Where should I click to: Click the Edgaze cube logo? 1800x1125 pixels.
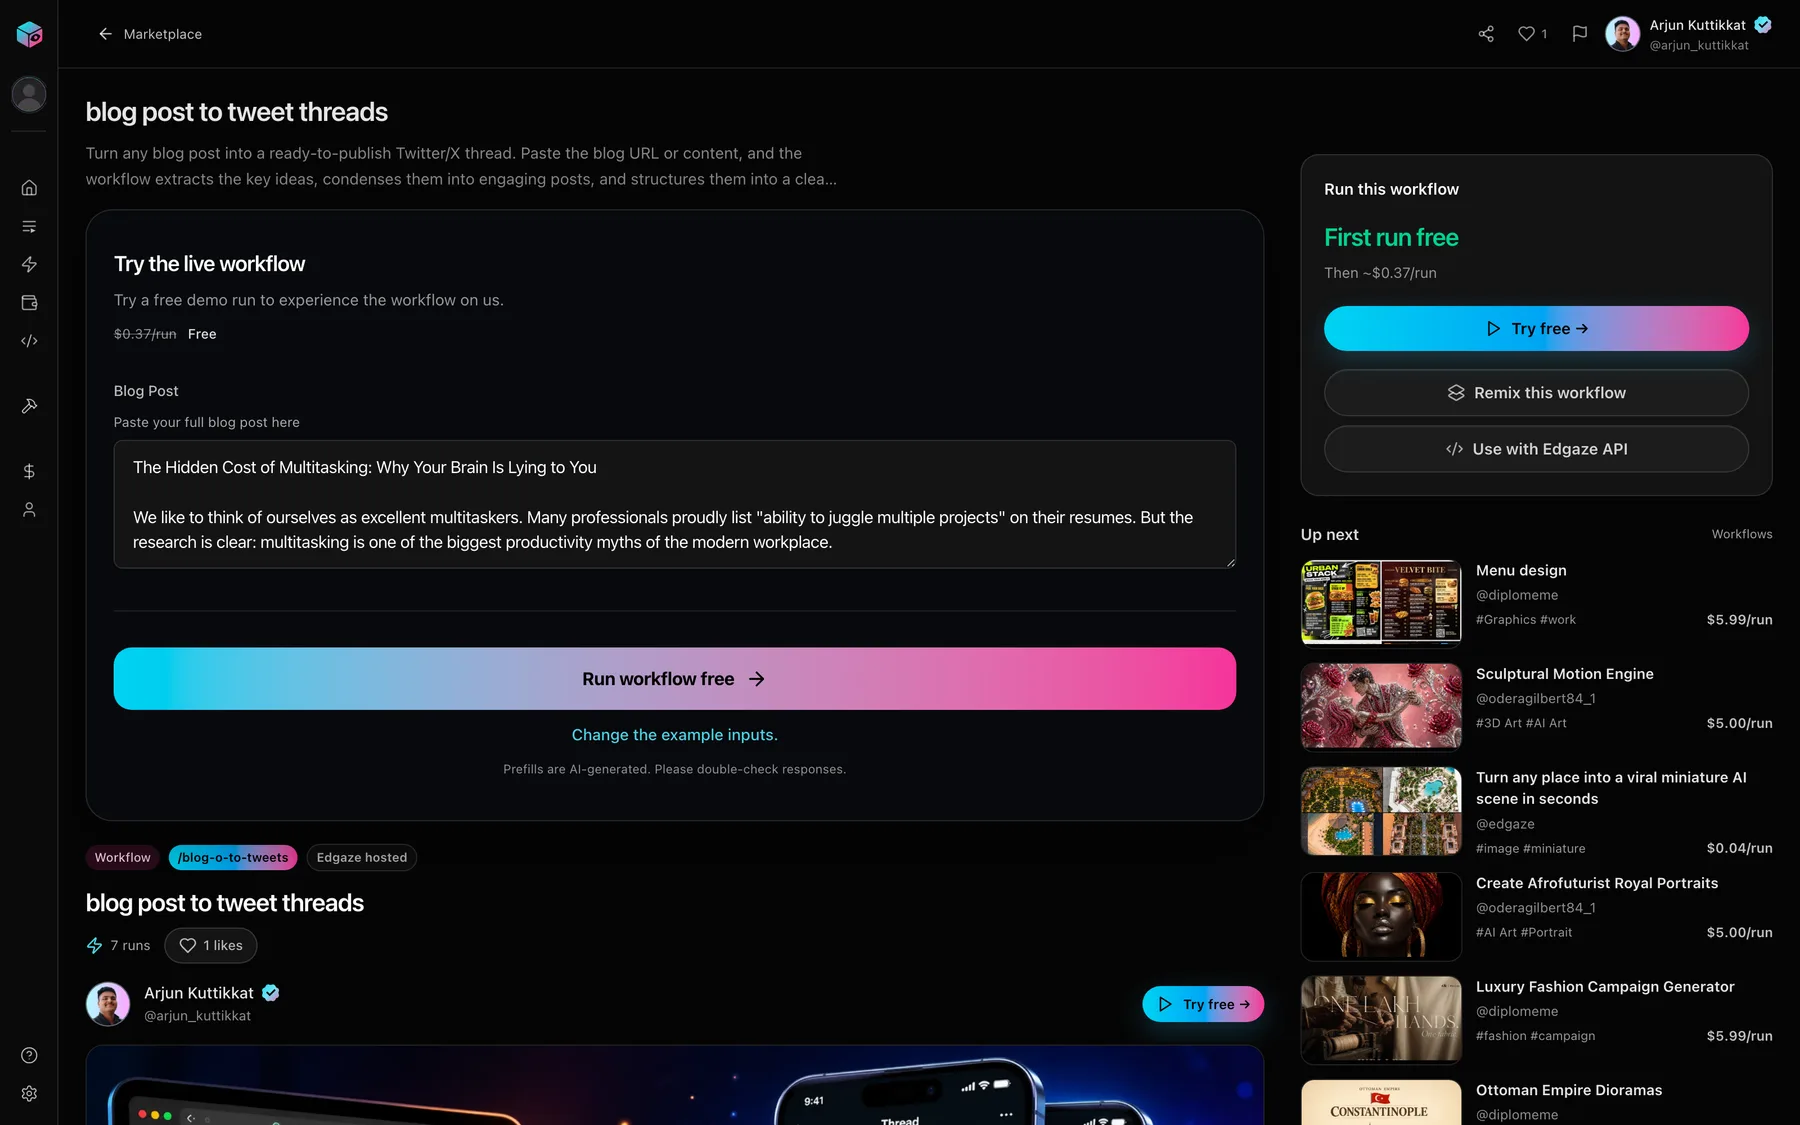[29, 34]
